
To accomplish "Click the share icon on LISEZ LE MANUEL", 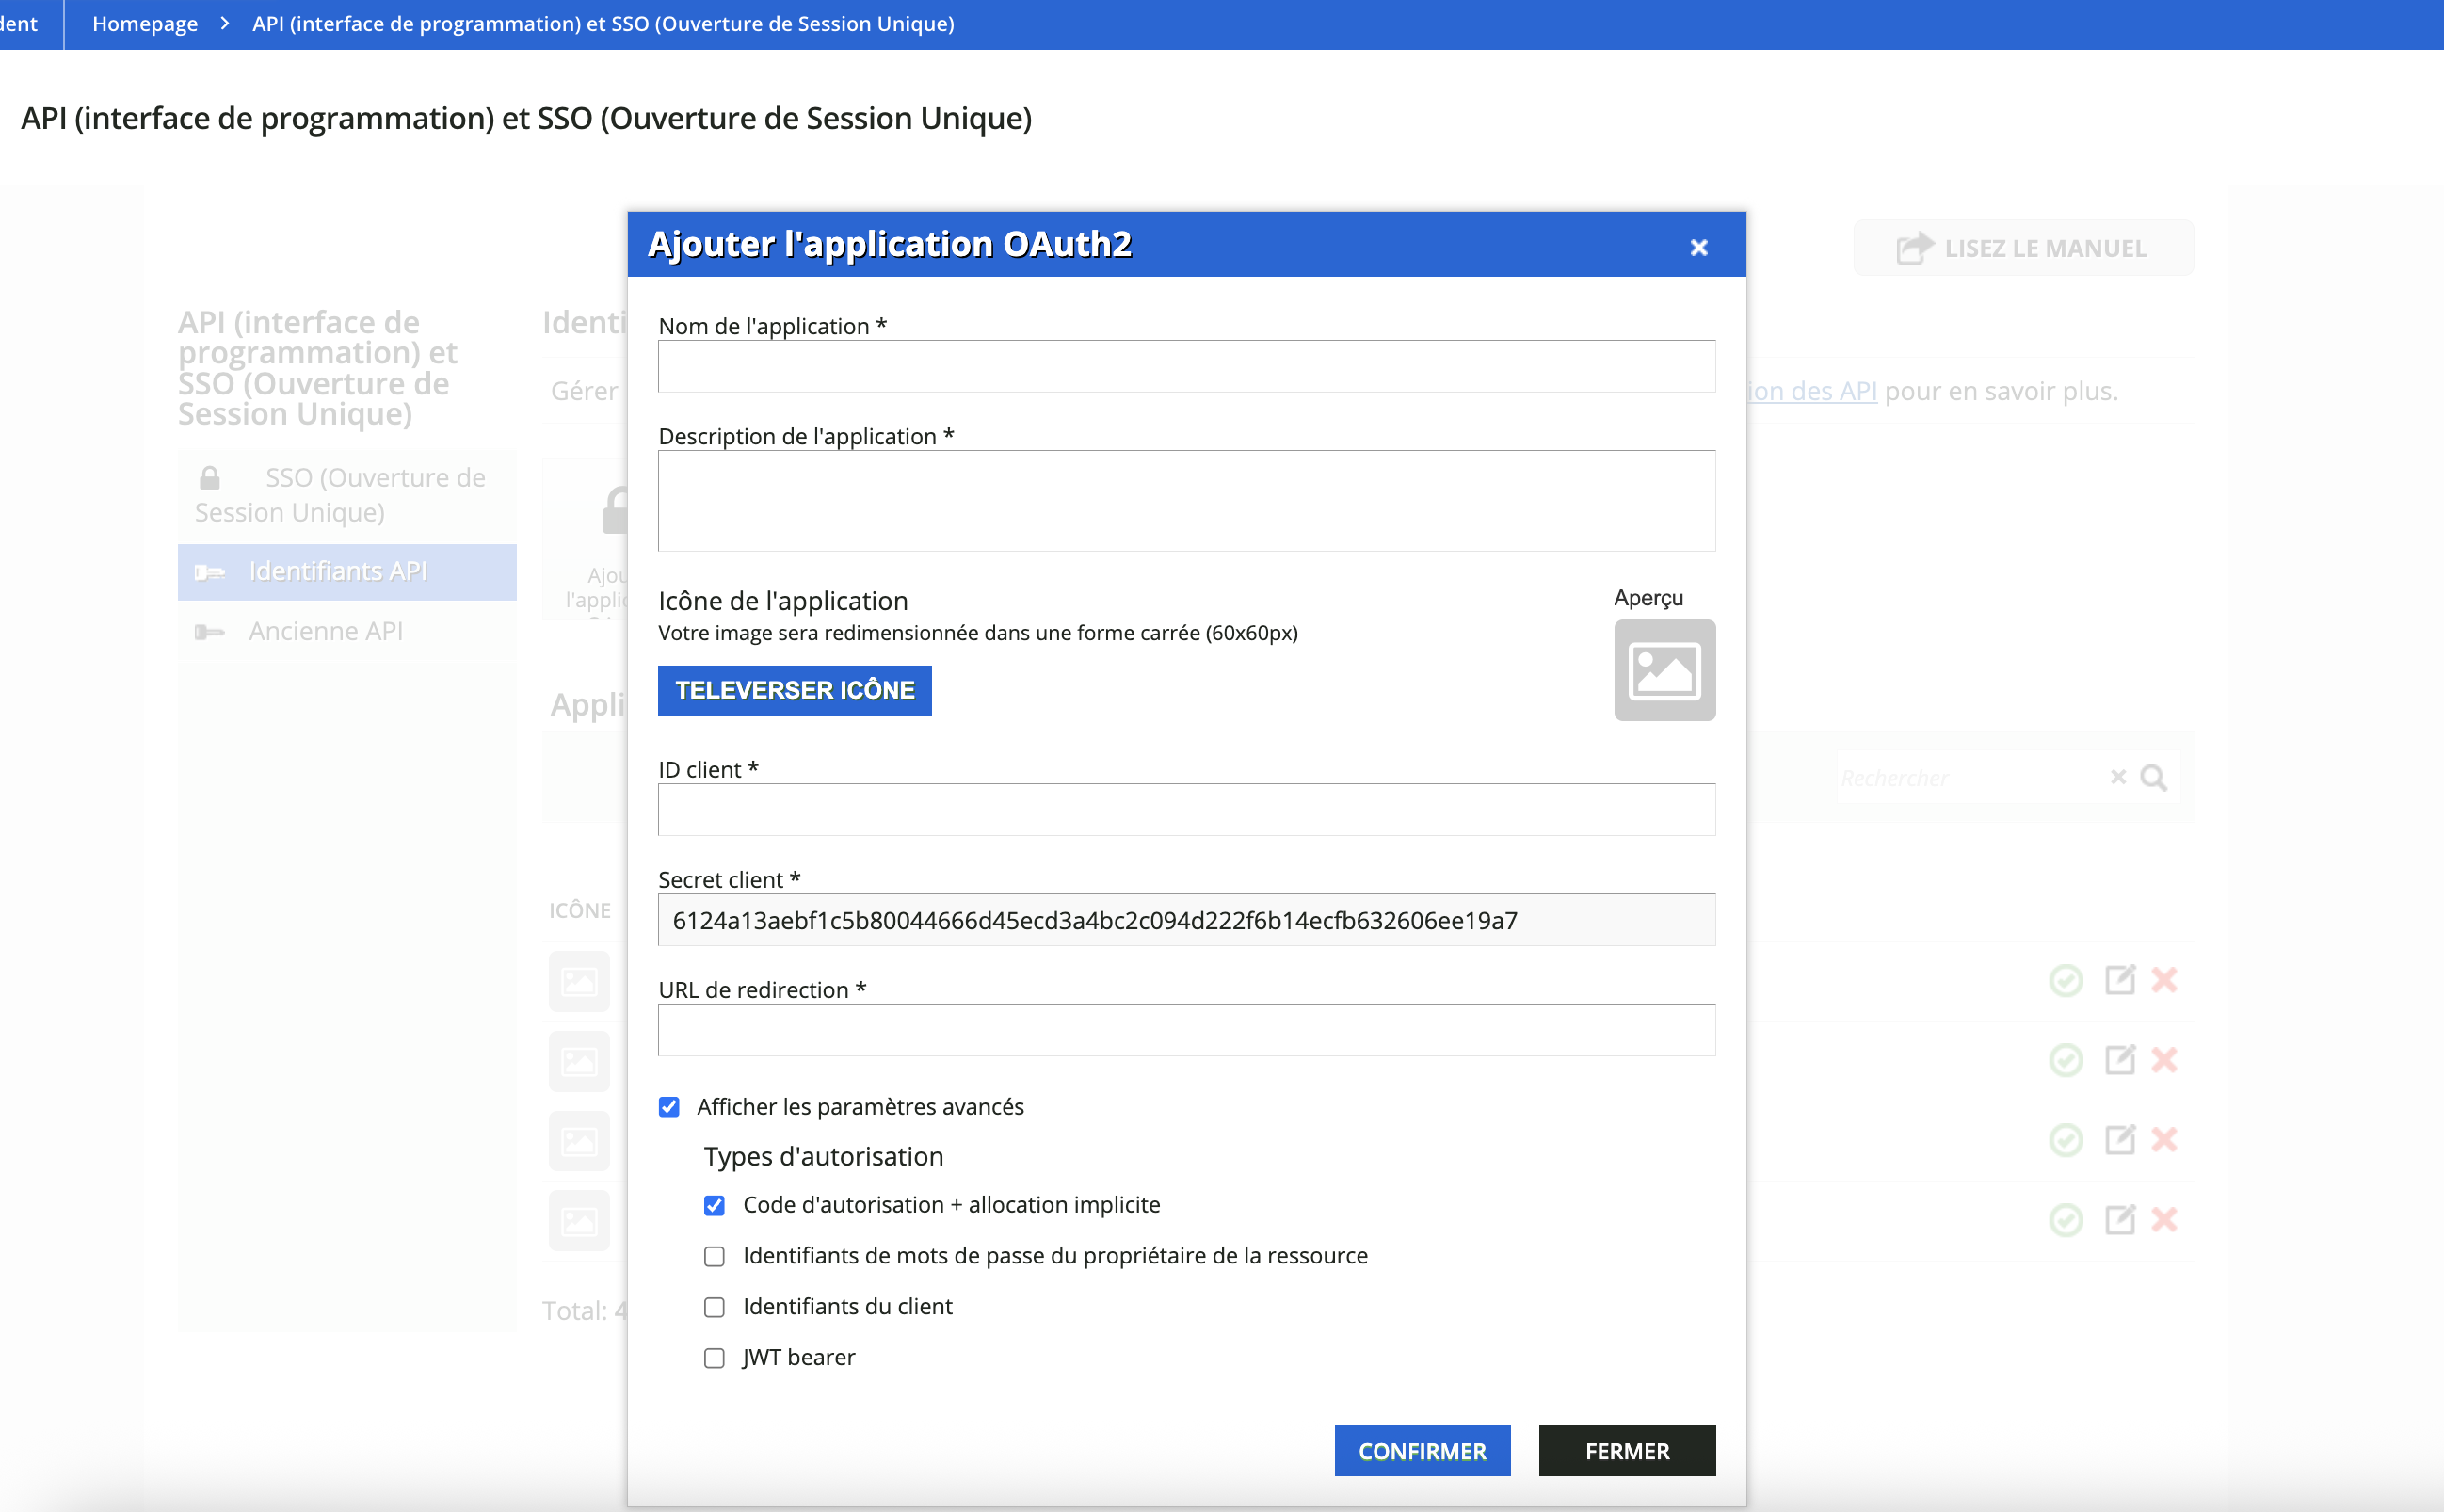I will [1914, 247].
